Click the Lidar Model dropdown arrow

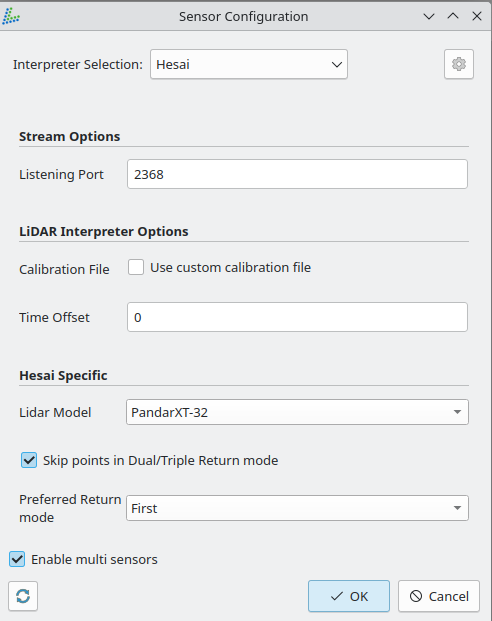[457, 412]
